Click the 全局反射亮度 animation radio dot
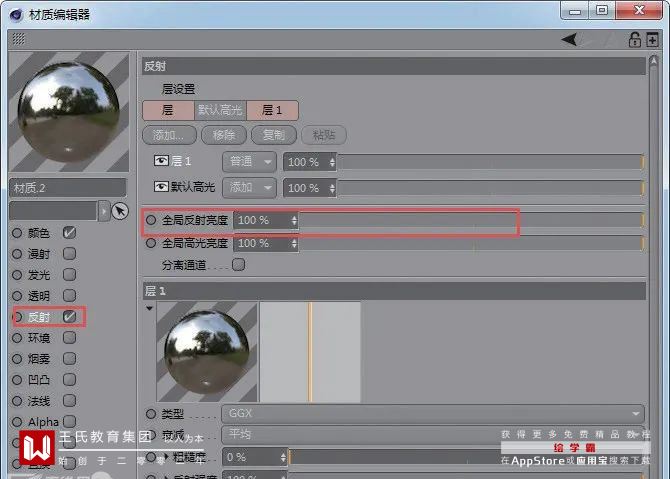The height and width of the screenshot is (479, 670). click(x=151, y=220)
